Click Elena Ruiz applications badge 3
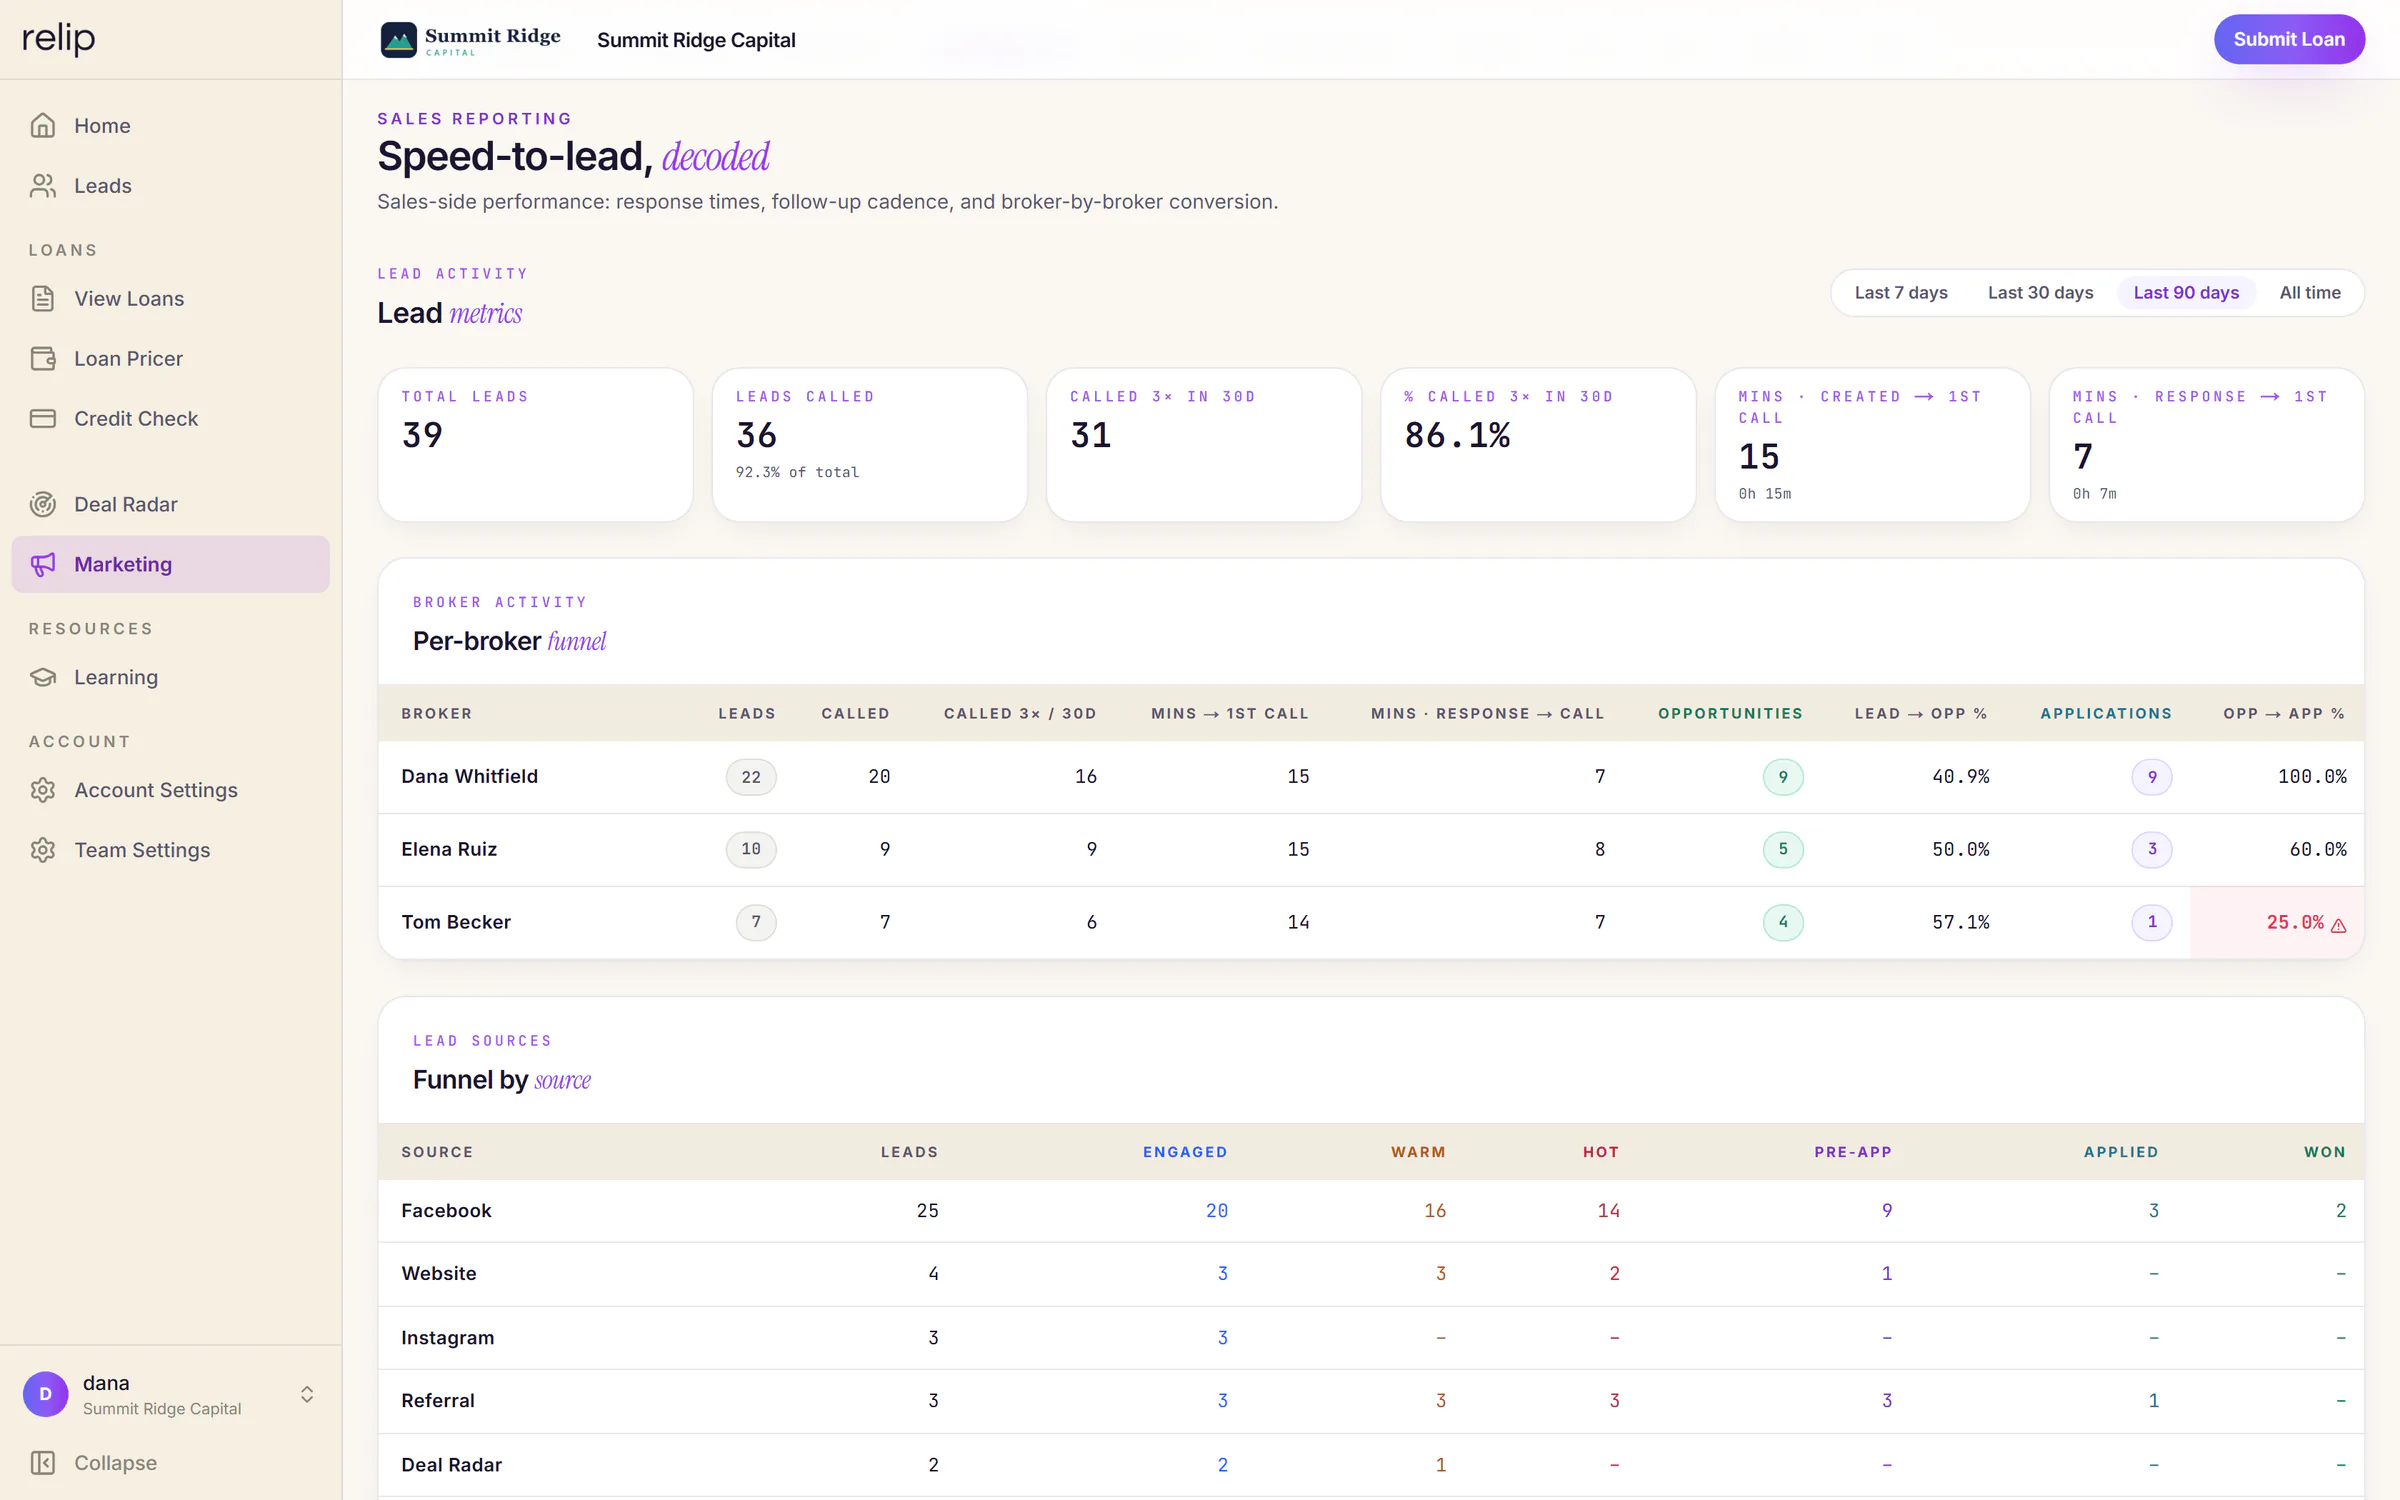 [x=2152, y=849]
